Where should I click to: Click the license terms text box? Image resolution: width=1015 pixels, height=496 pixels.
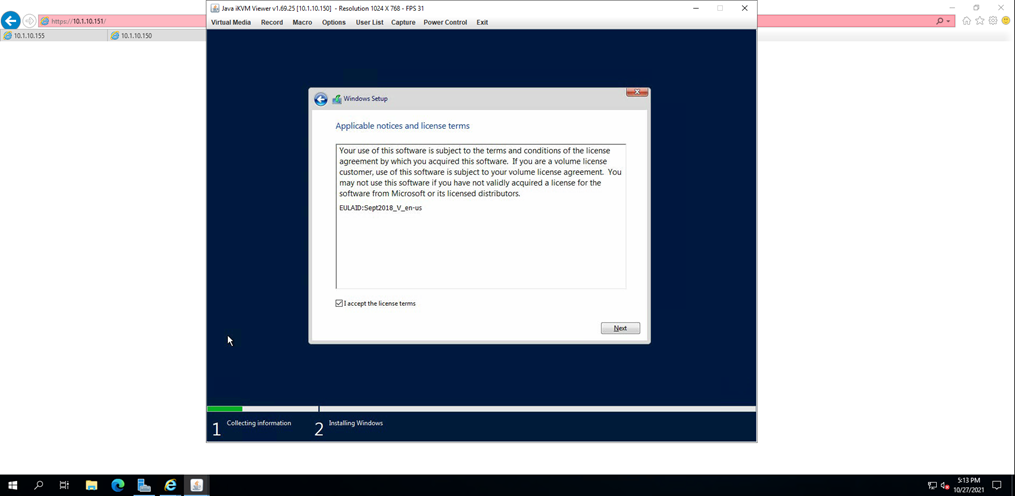(481, 216)
